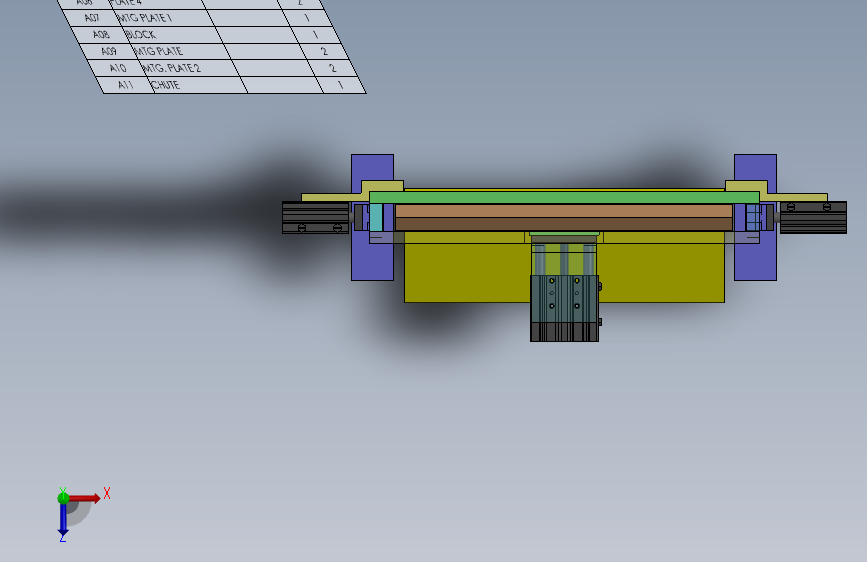This screenshot has height=562, width=867.
Task: Select the cyan block on left side
Action: tap(376, 217)
